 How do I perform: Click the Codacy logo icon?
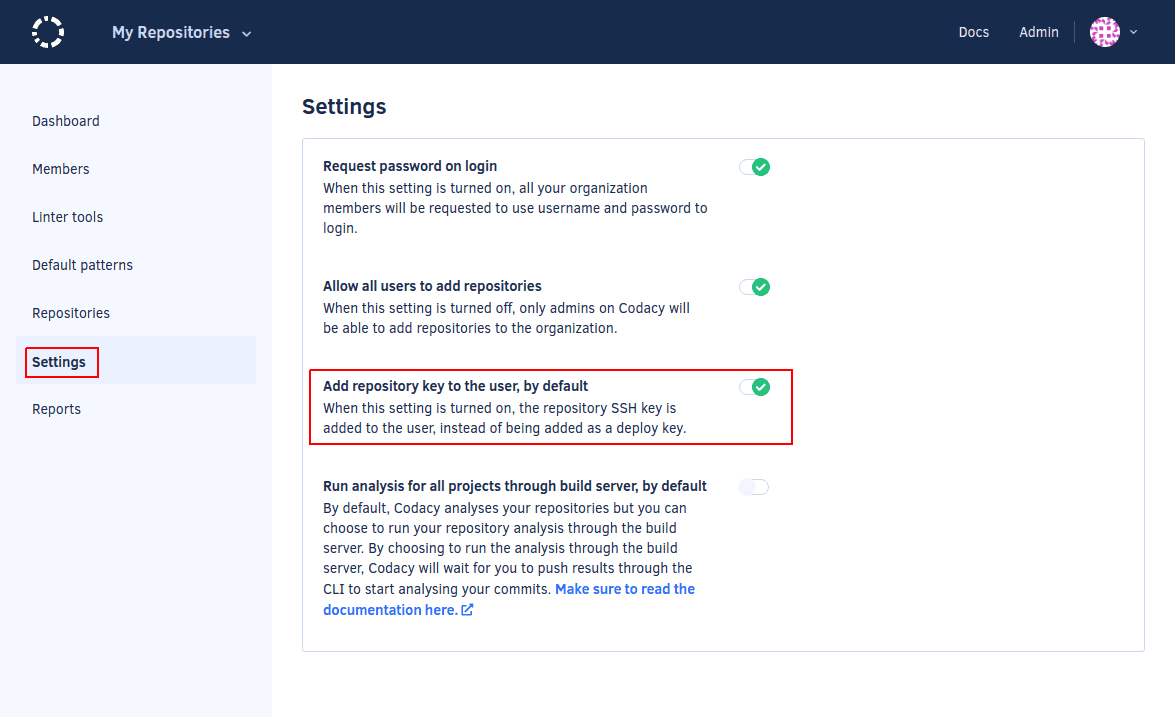pos(47,31)
